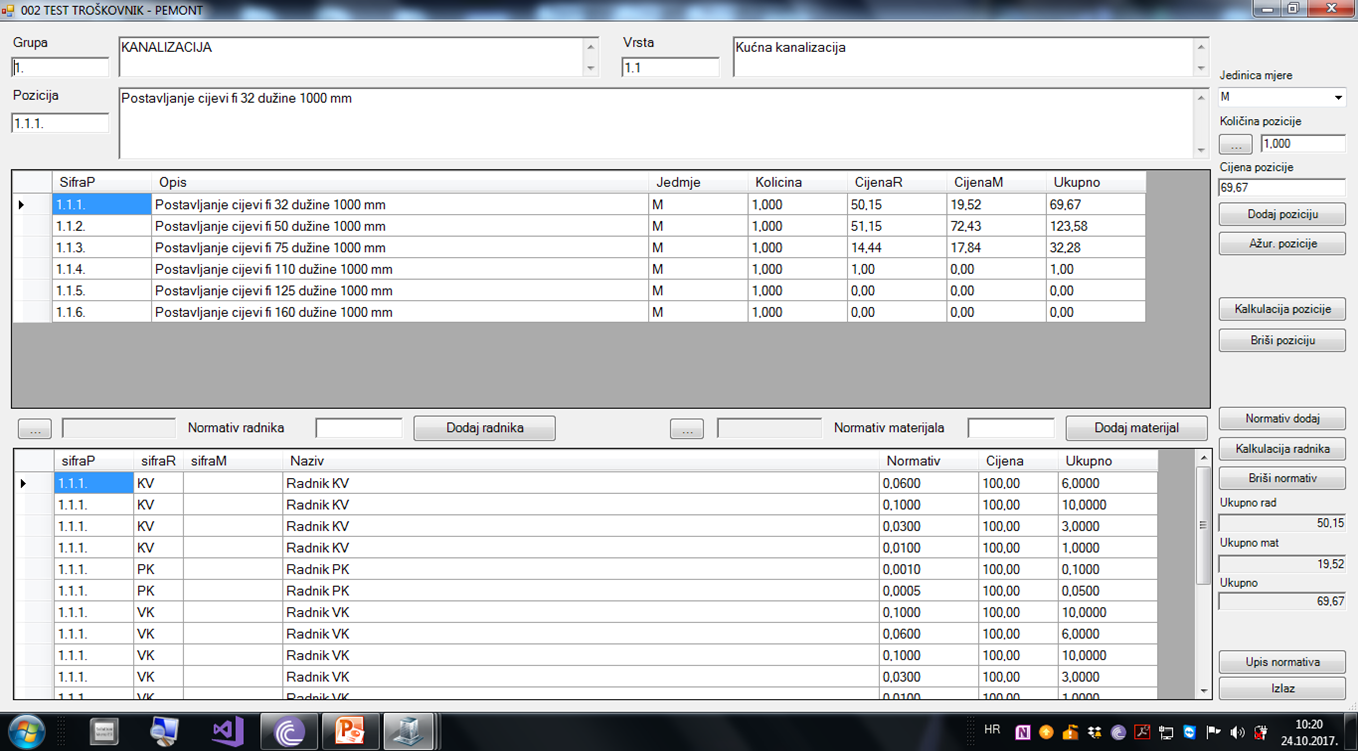Click the OneNote tray icon
Viewport: 1358px width, 751px height.
click(x=1023, y=732)
